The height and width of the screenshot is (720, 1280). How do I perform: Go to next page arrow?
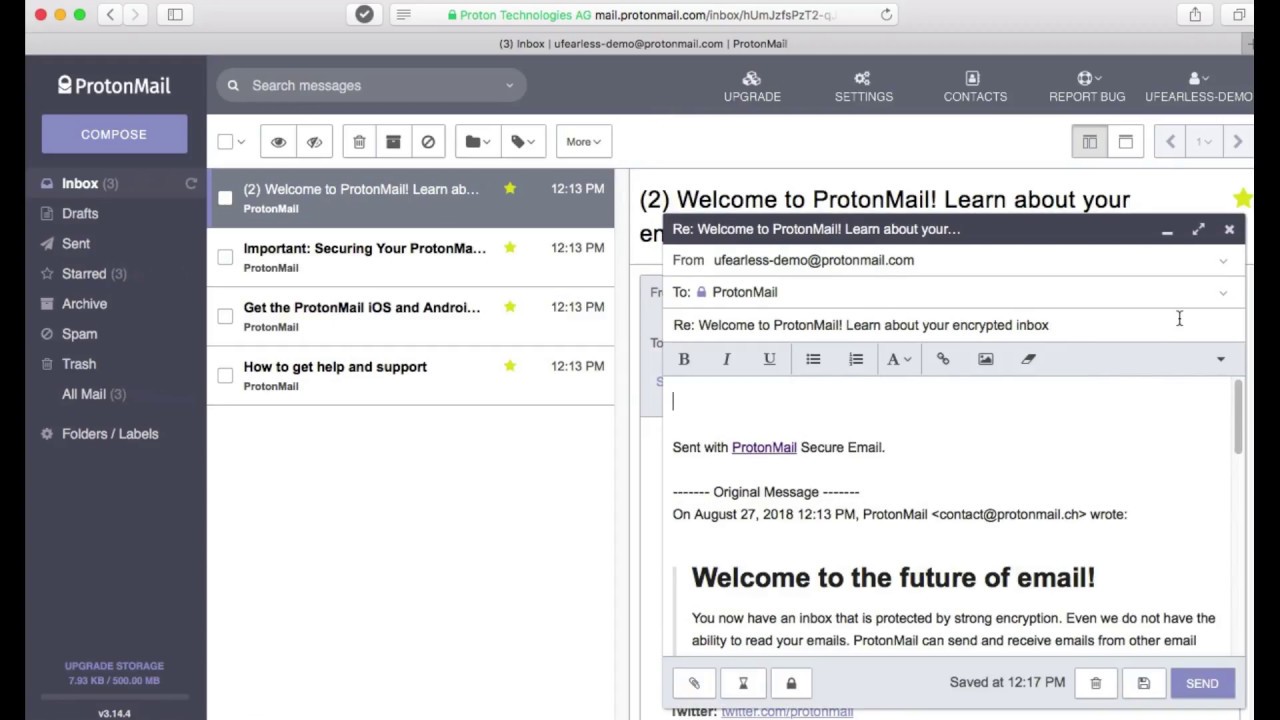pyautogui.click(x=1237, y=142)
